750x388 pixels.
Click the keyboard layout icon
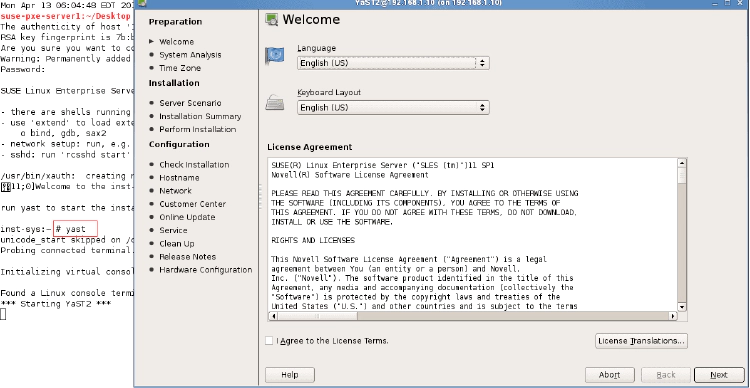click(275, 102)
